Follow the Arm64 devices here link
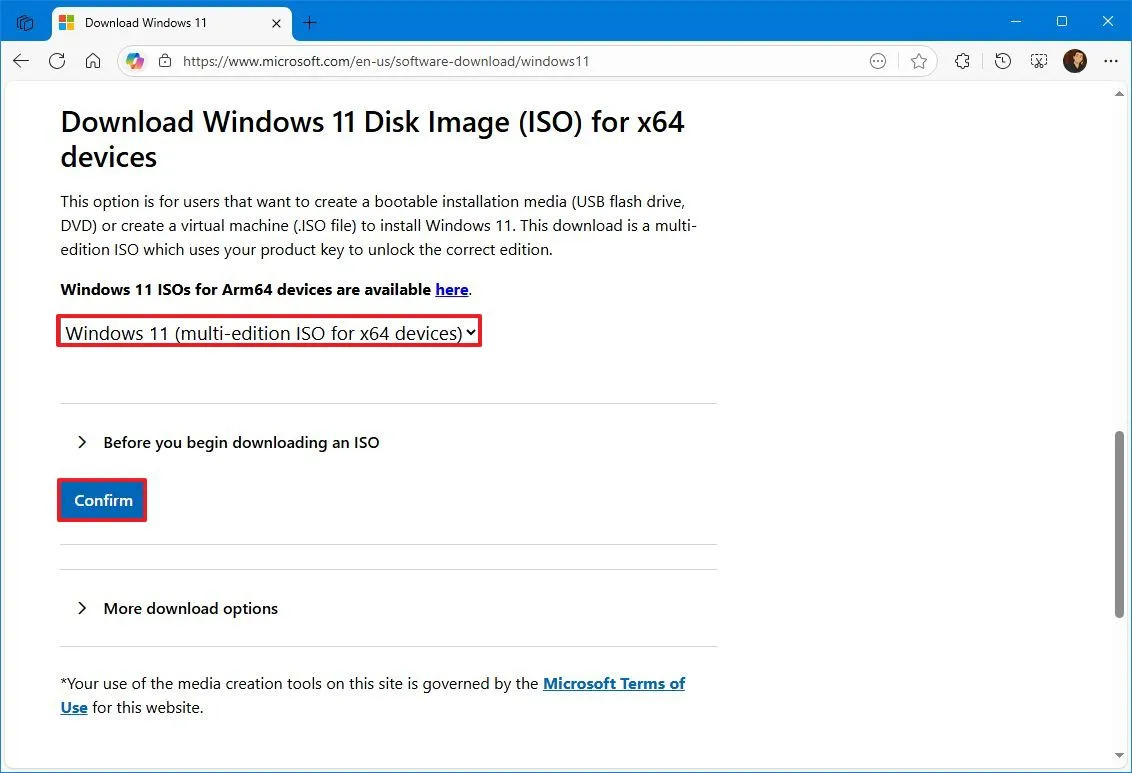This screenshot has height=773, width=1132. coord(452,289)
